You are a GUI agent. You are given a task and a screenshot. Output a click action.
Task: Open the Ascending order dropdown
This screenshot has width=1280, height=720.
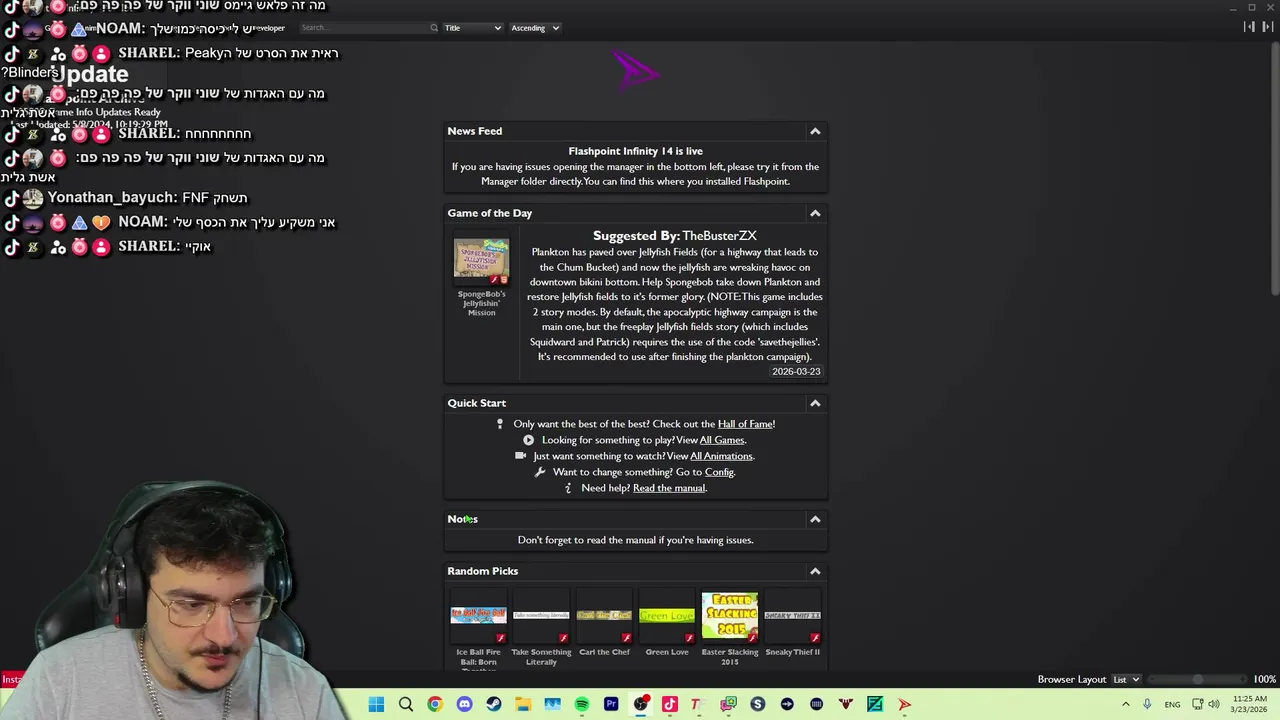(535, 28)
